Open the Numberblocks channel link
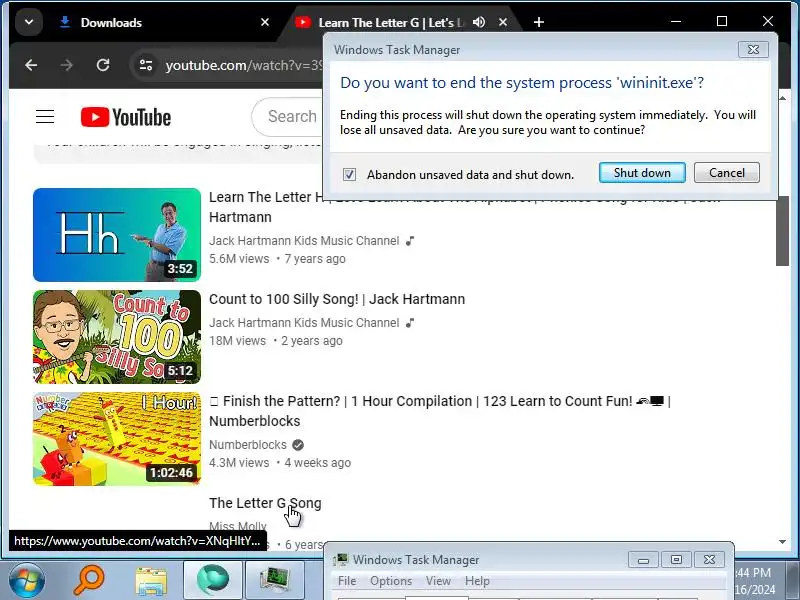Screen dimensions: 800x600 pyautogui.click(x=248, y=445)
